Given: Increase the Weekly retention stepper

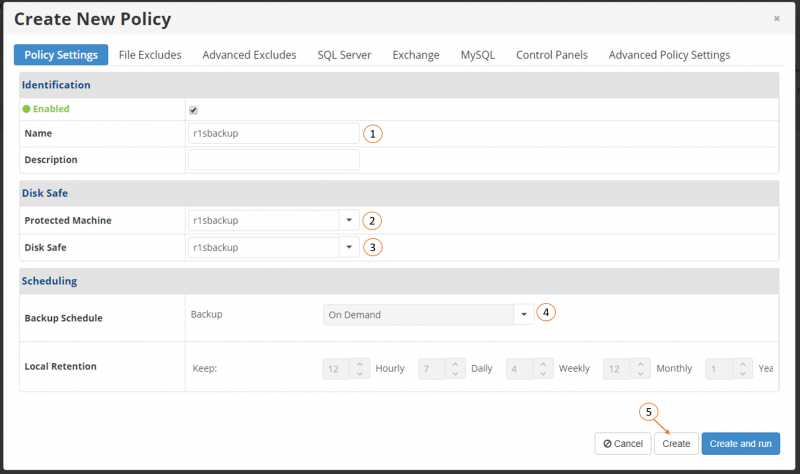Looking at the screenshot, I should (543, 364).
